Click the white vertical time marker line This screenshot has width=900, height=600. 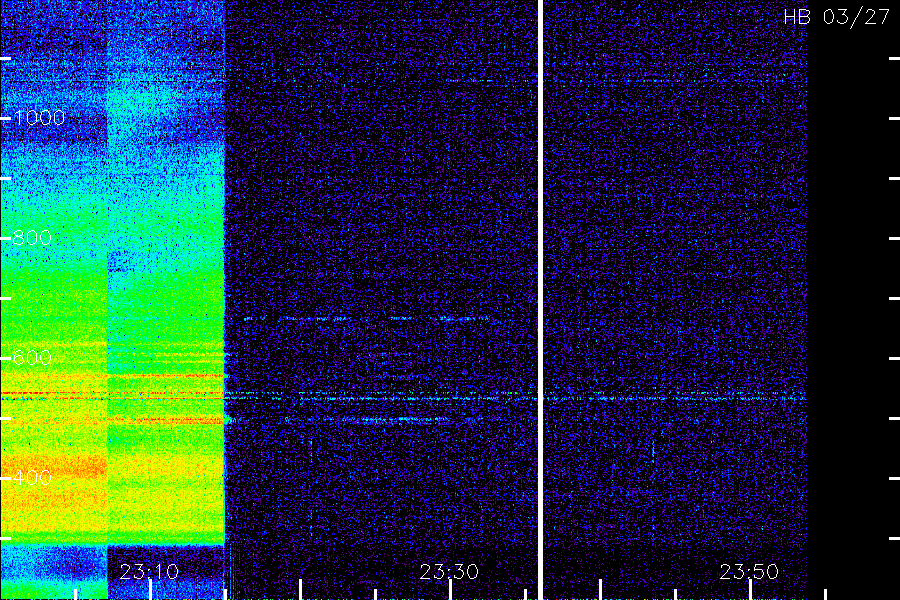[540, 300]
